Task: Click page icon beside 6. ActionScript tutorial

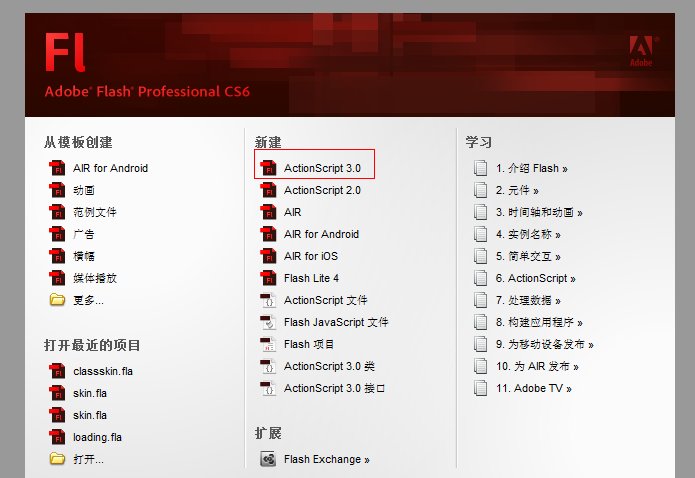Action: coord(480,278)
